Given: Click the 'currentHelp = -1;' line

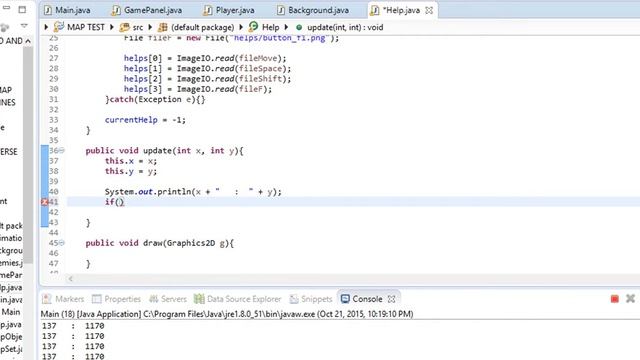Looking at the screenshot, I should coord(145,120).
